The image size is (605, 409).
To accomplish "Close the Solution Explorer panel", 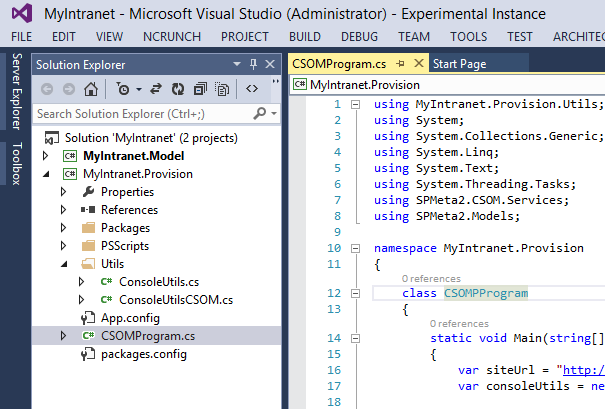I will [x=270, y=64].
